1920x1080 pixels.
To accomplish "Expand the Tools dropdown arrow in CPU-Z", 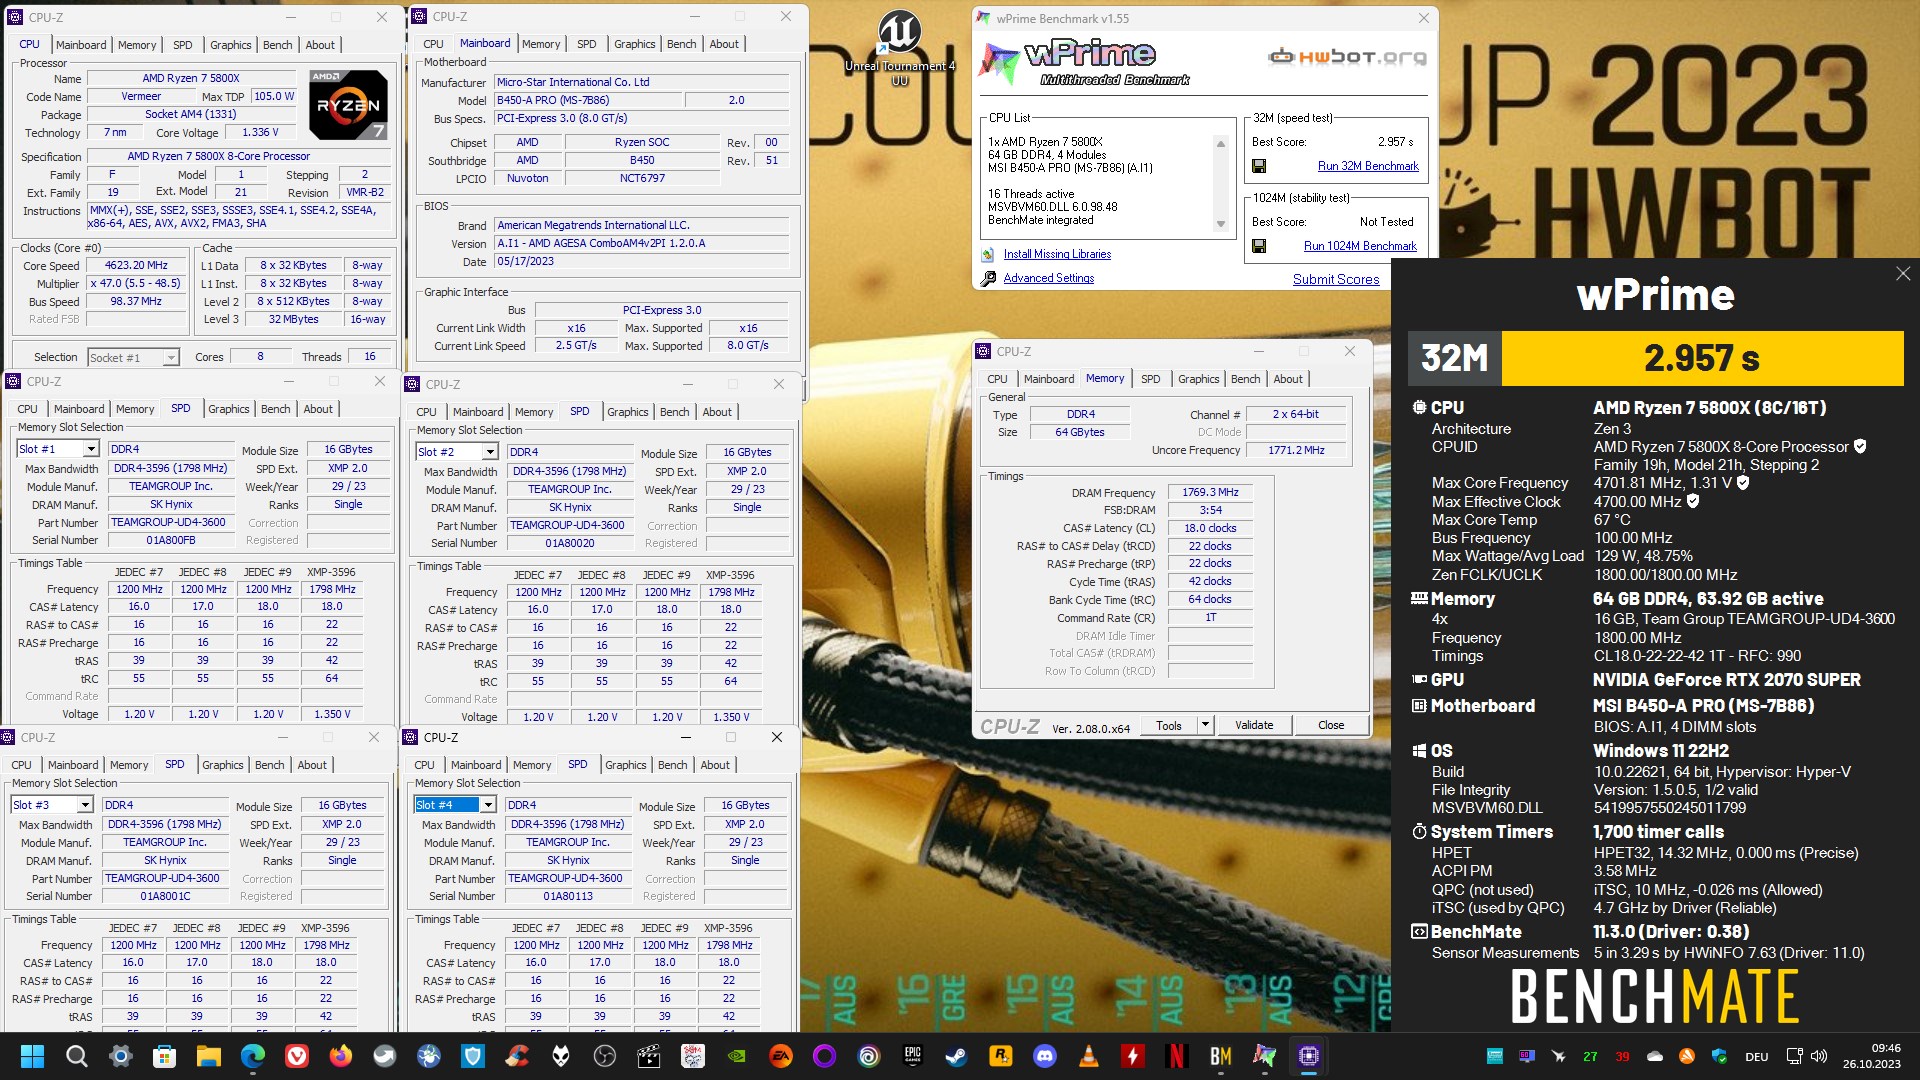I will tap(1205, 725).
